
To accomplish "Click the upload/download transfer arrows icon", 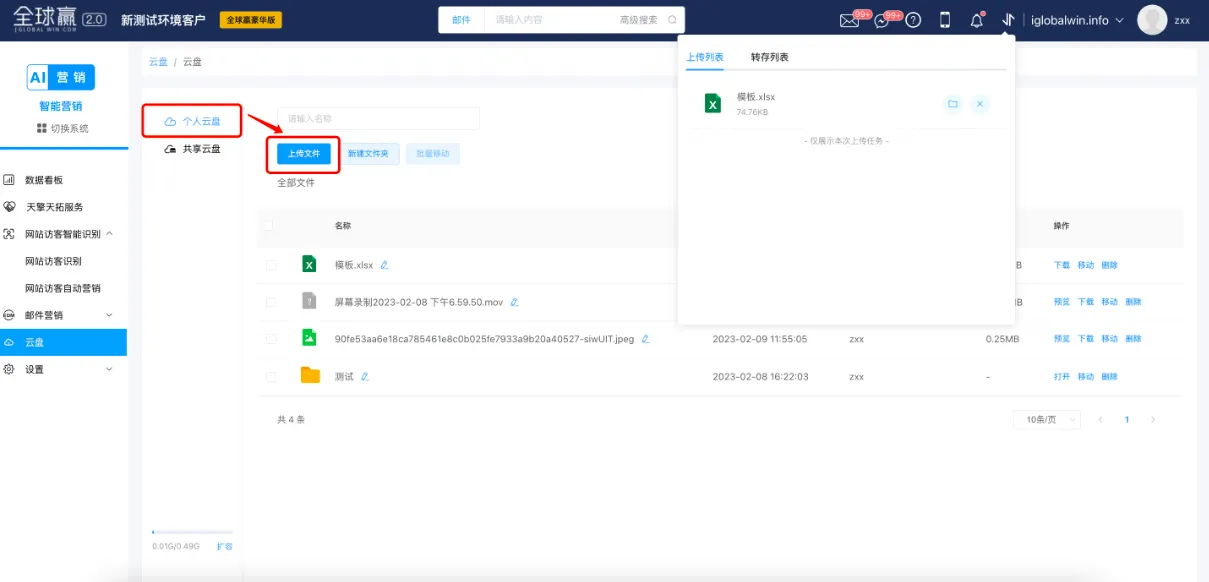I will coord(1008,20).
